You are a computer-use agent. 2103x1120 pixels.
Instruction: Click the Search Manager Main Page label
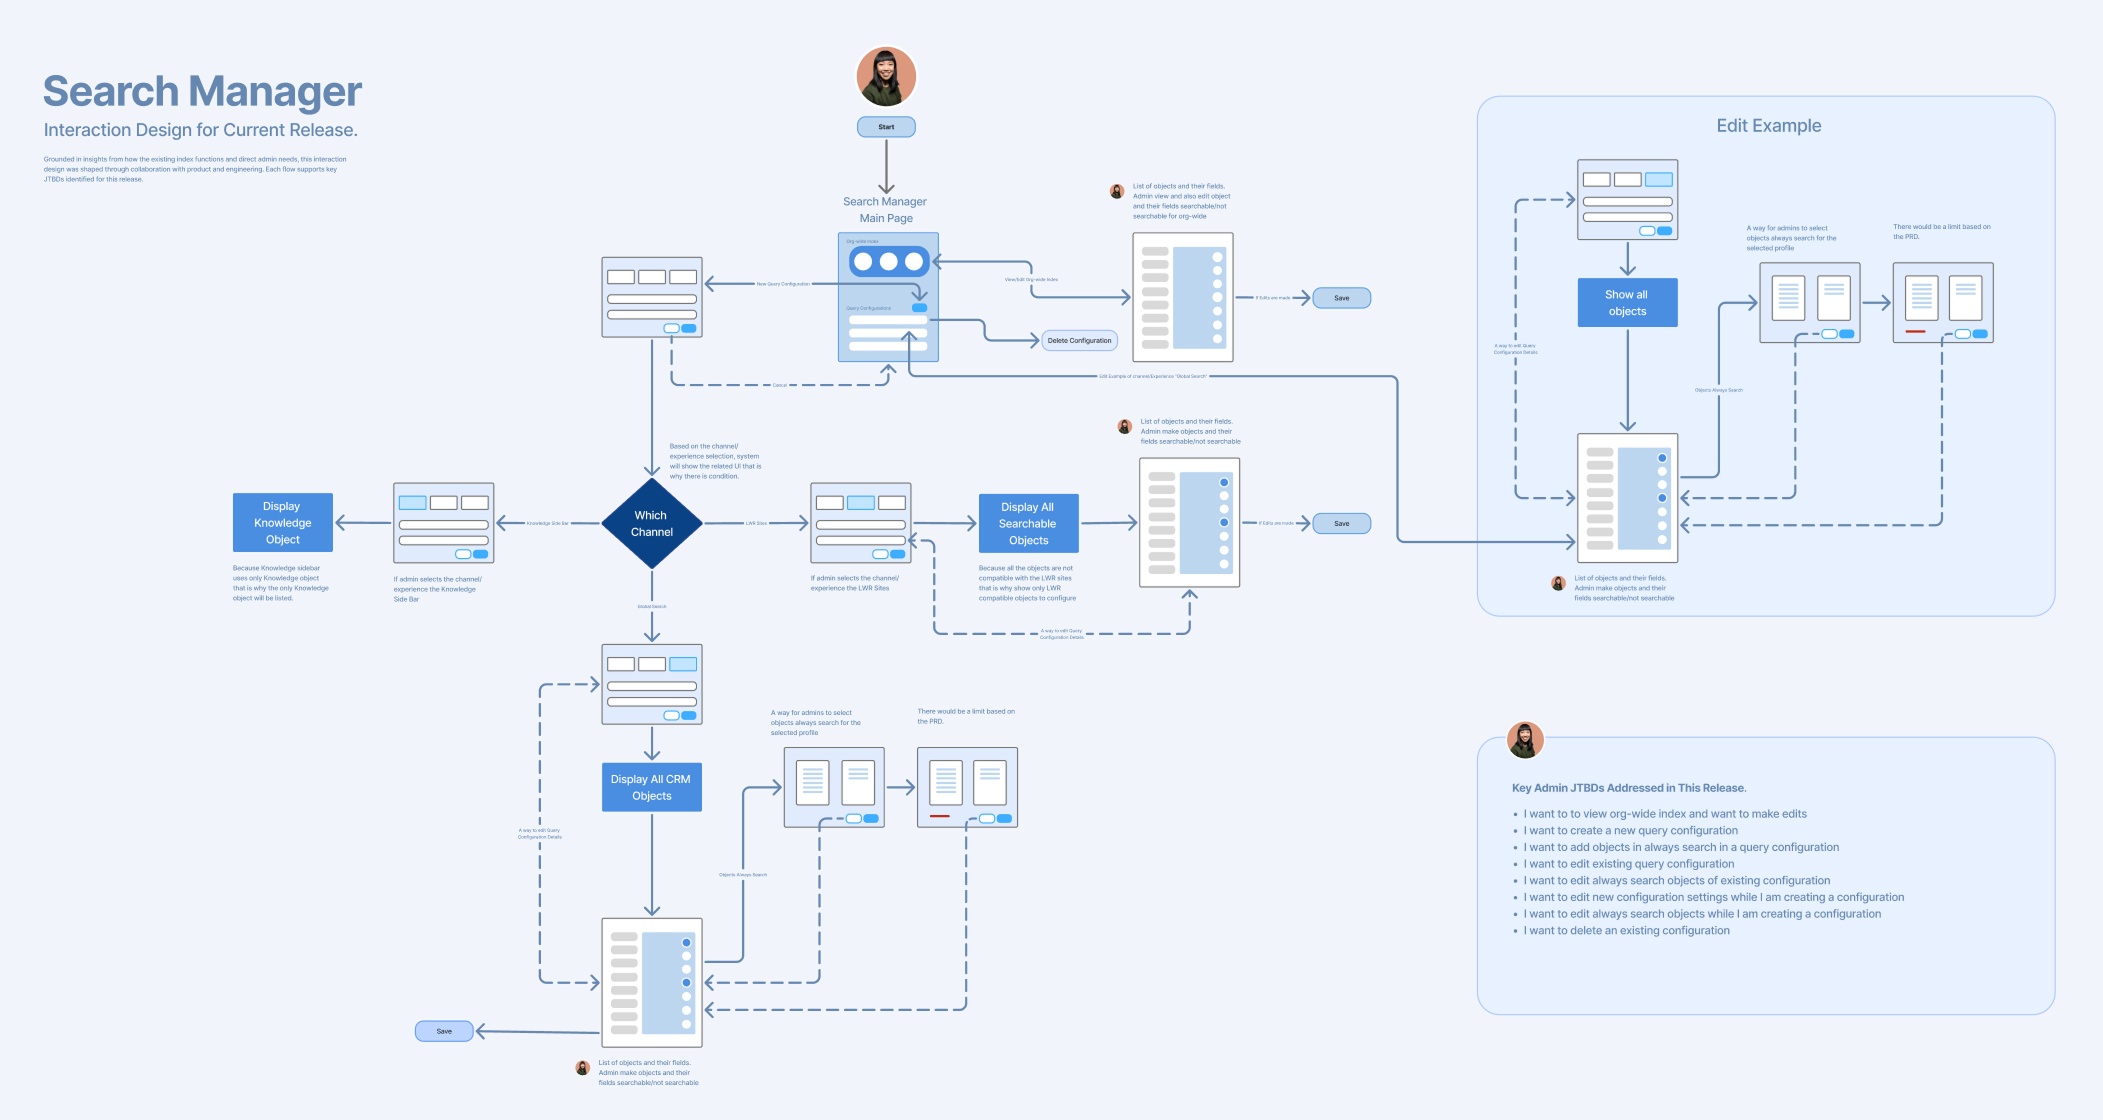tap(885, 209)
